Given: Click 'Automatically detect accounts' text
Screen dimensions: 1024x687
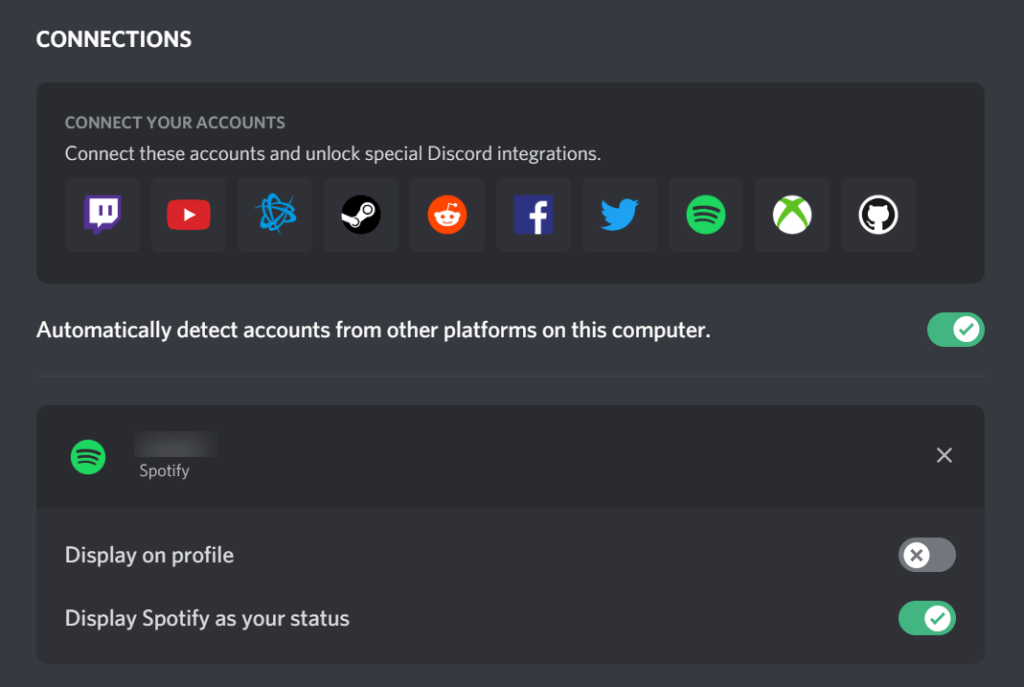Looking at the screenshot, I should coord(373,330).
